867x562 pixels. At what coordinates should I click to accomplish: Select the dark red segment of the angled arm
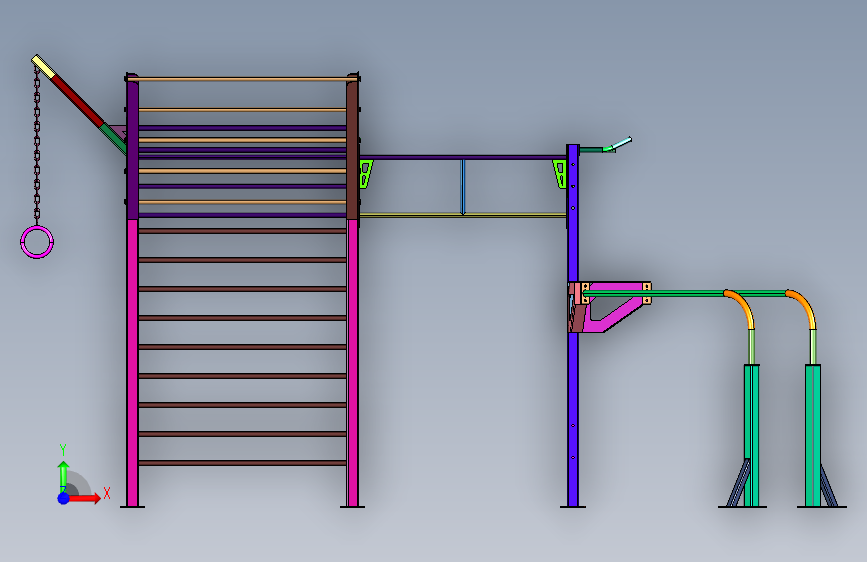(x=78, y=101)
